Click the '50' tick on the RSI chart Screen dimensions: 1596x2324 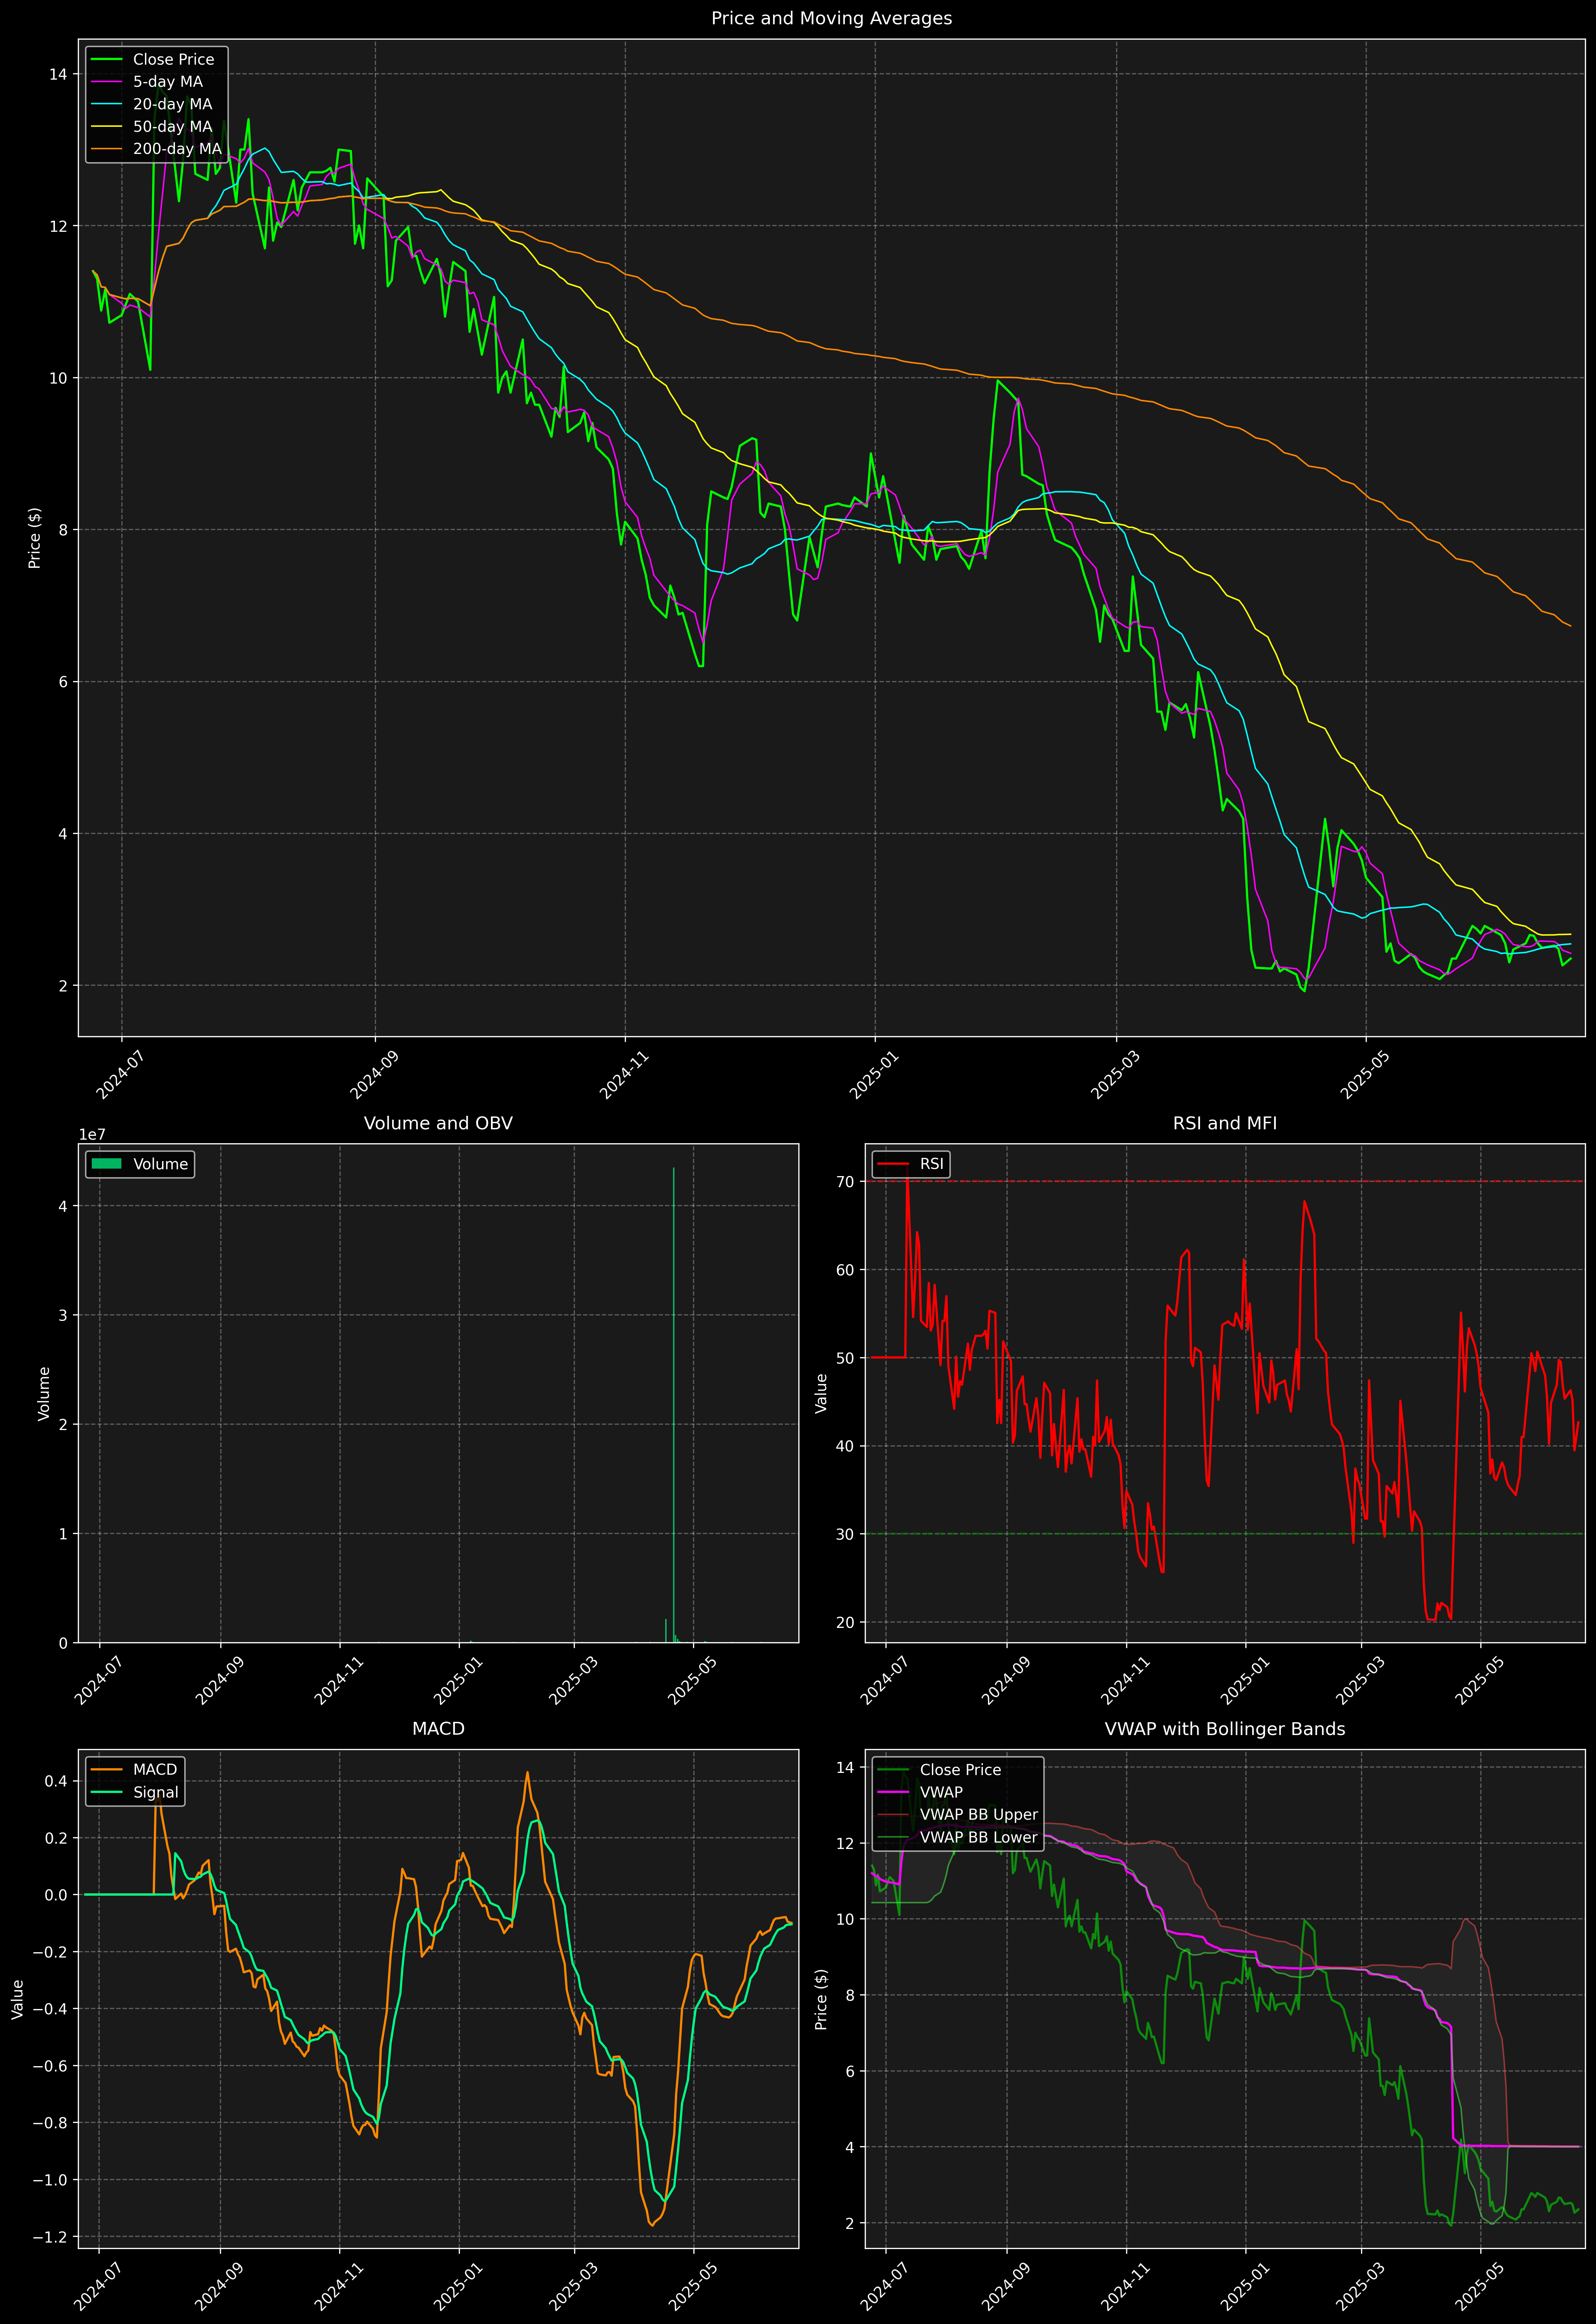pos(846,1358)
